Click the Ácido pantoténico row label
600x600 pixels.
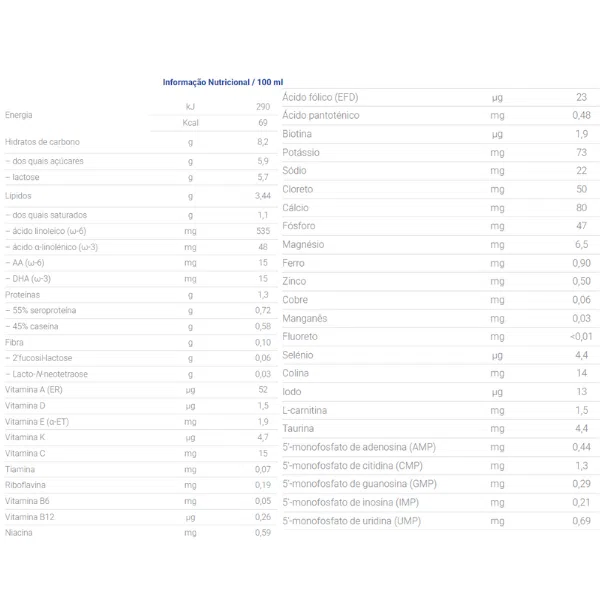(322, 115)
